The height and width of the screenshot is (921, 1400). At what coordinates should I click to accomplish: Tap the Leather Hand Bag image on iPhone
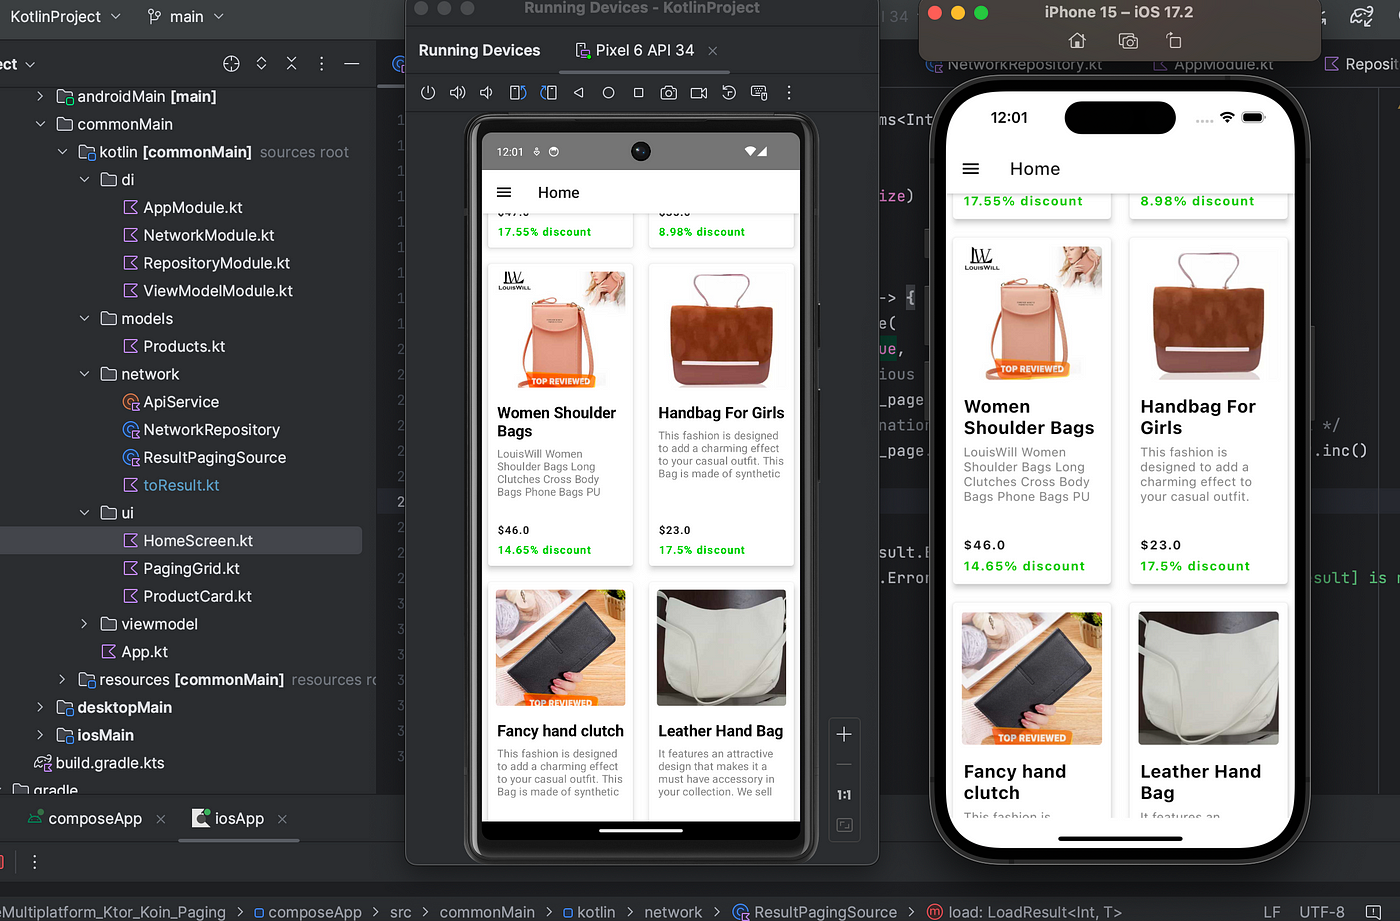click(1208, 678)
